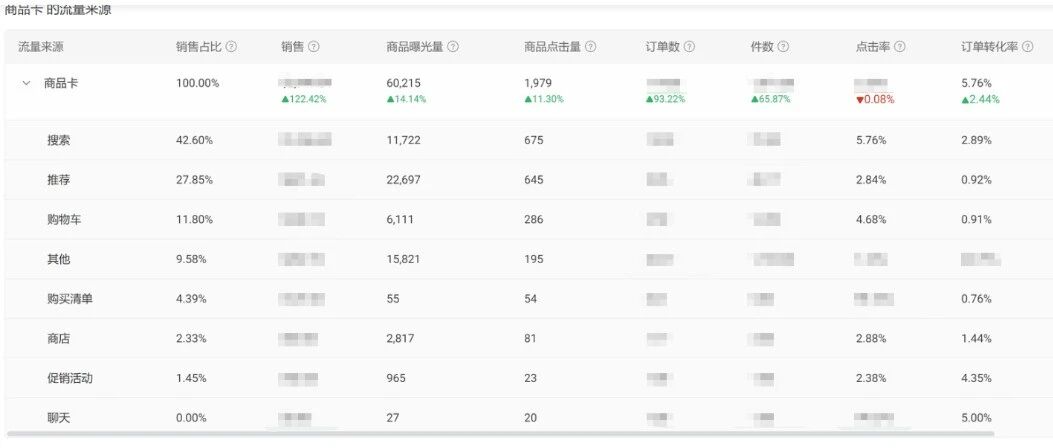This screenshot has width=1053, height=448.
Task: Select the 订单数 column header text
Action: point(662,47)
